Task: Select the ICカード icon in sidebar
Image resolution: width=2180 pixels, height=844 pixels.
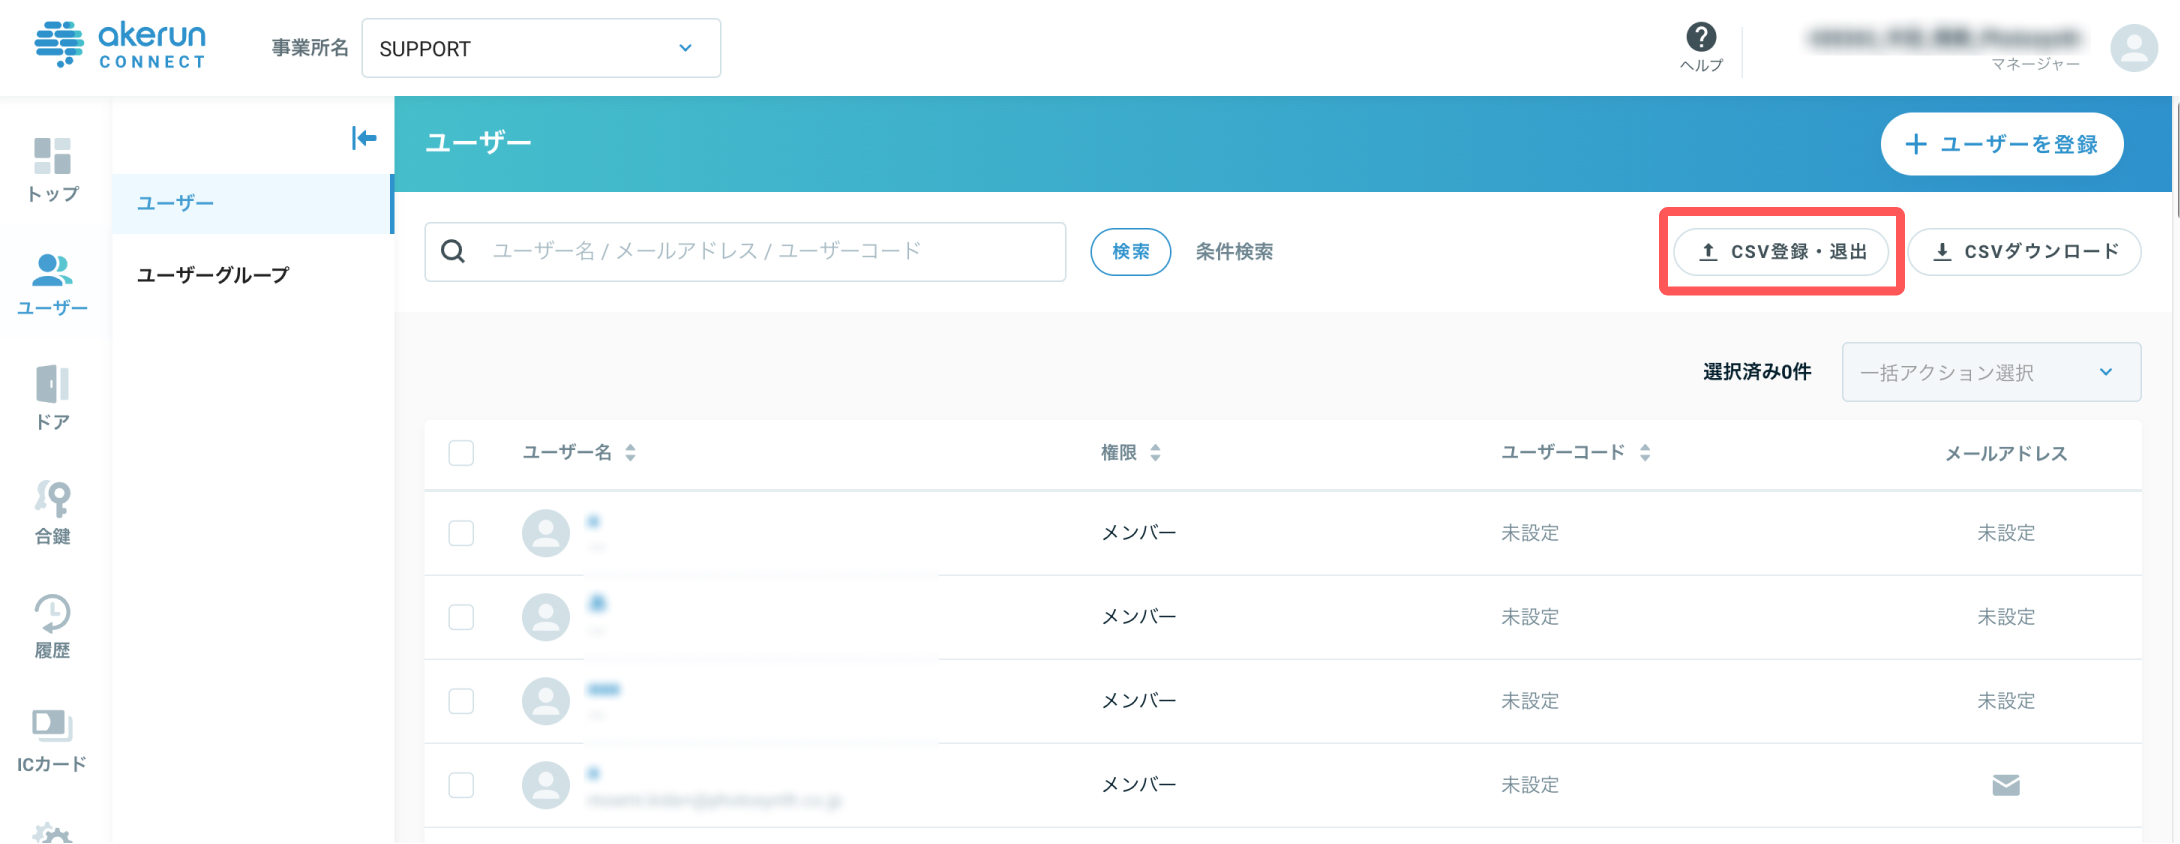Action: 53,726
